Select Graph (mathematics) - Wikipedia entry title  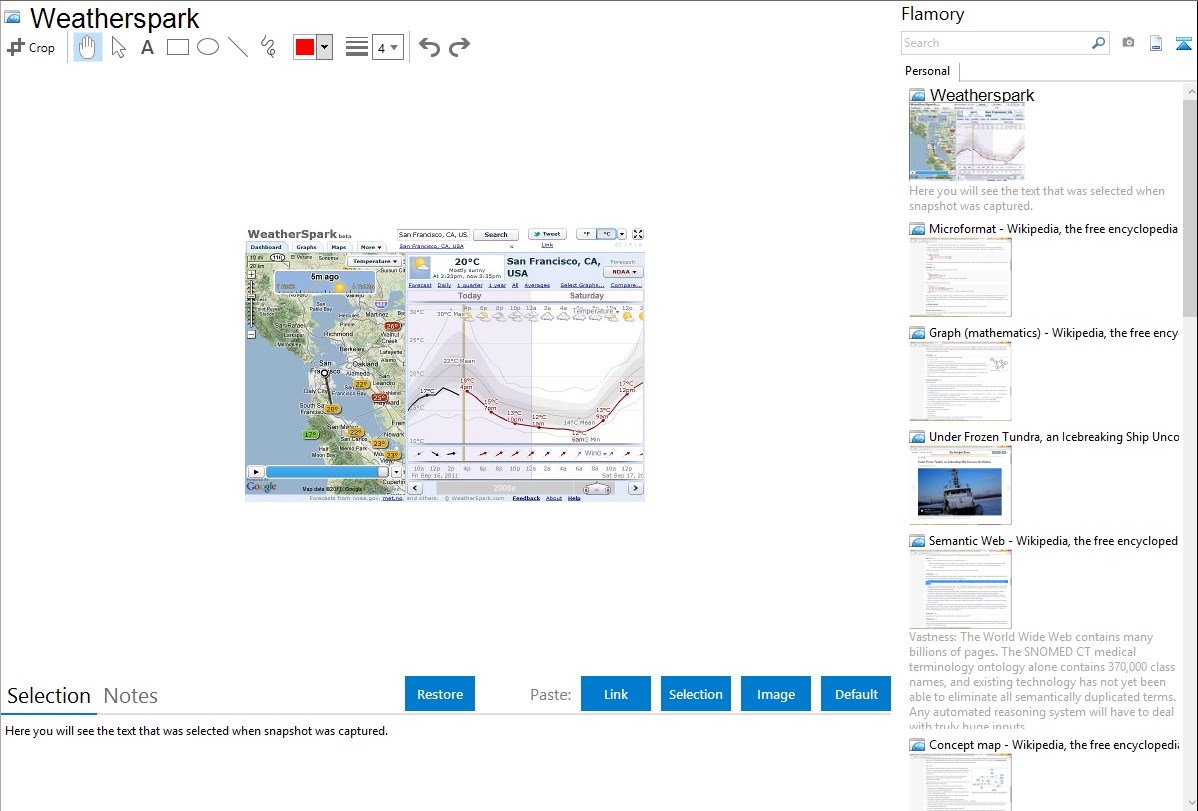(x=1053, y=333)
